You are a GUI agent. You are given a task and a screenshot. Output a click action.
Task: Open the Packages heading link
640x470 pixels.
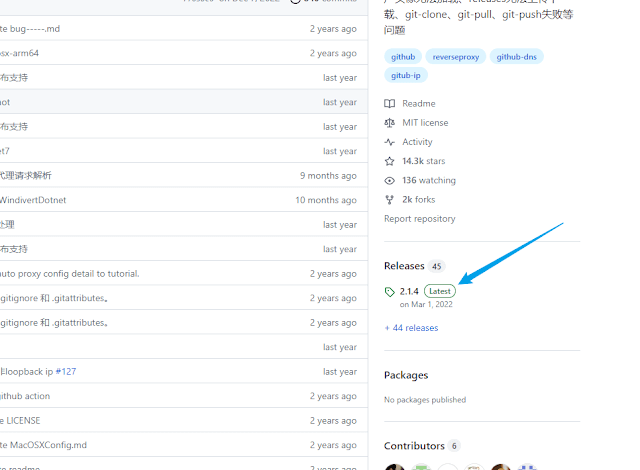pos(406,375)
